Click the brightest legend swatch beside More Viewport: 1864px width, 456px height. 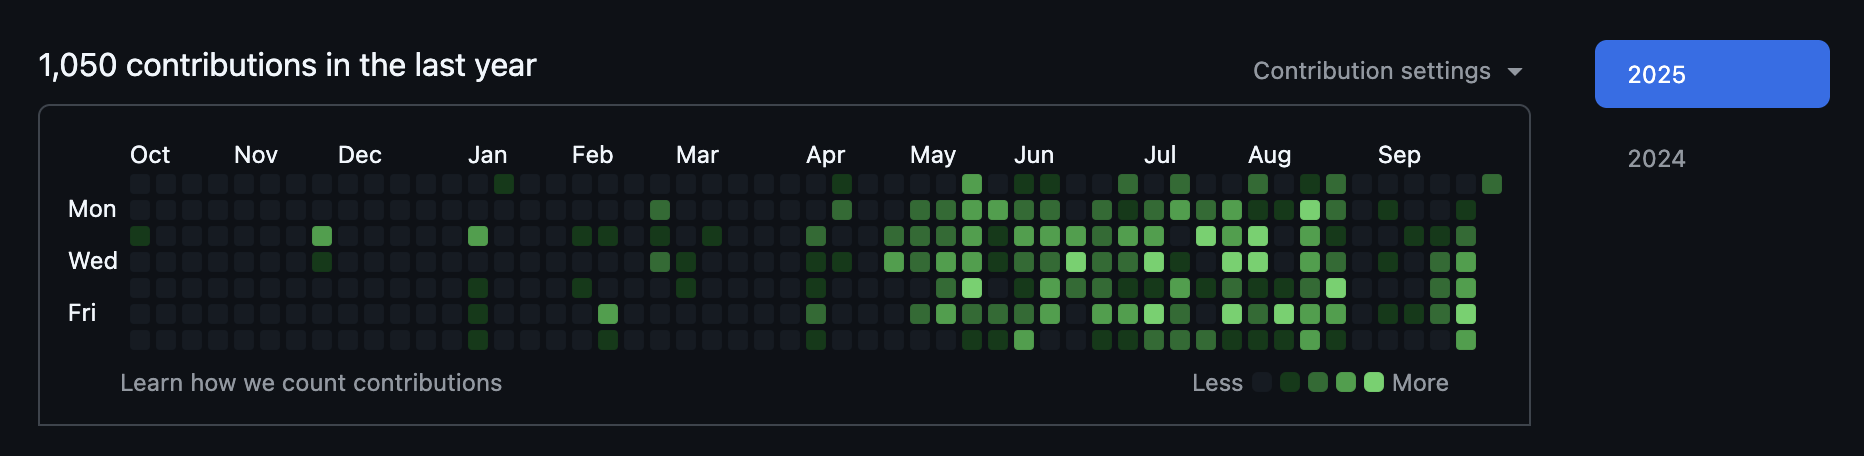click(x=1374, y=382)
